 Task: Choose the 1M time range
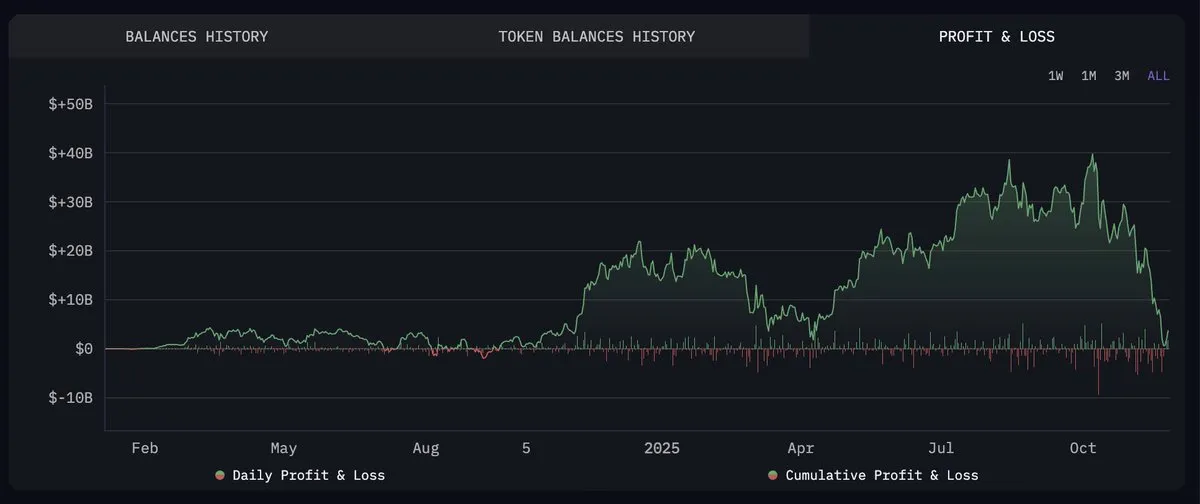tap(1089, 76)
